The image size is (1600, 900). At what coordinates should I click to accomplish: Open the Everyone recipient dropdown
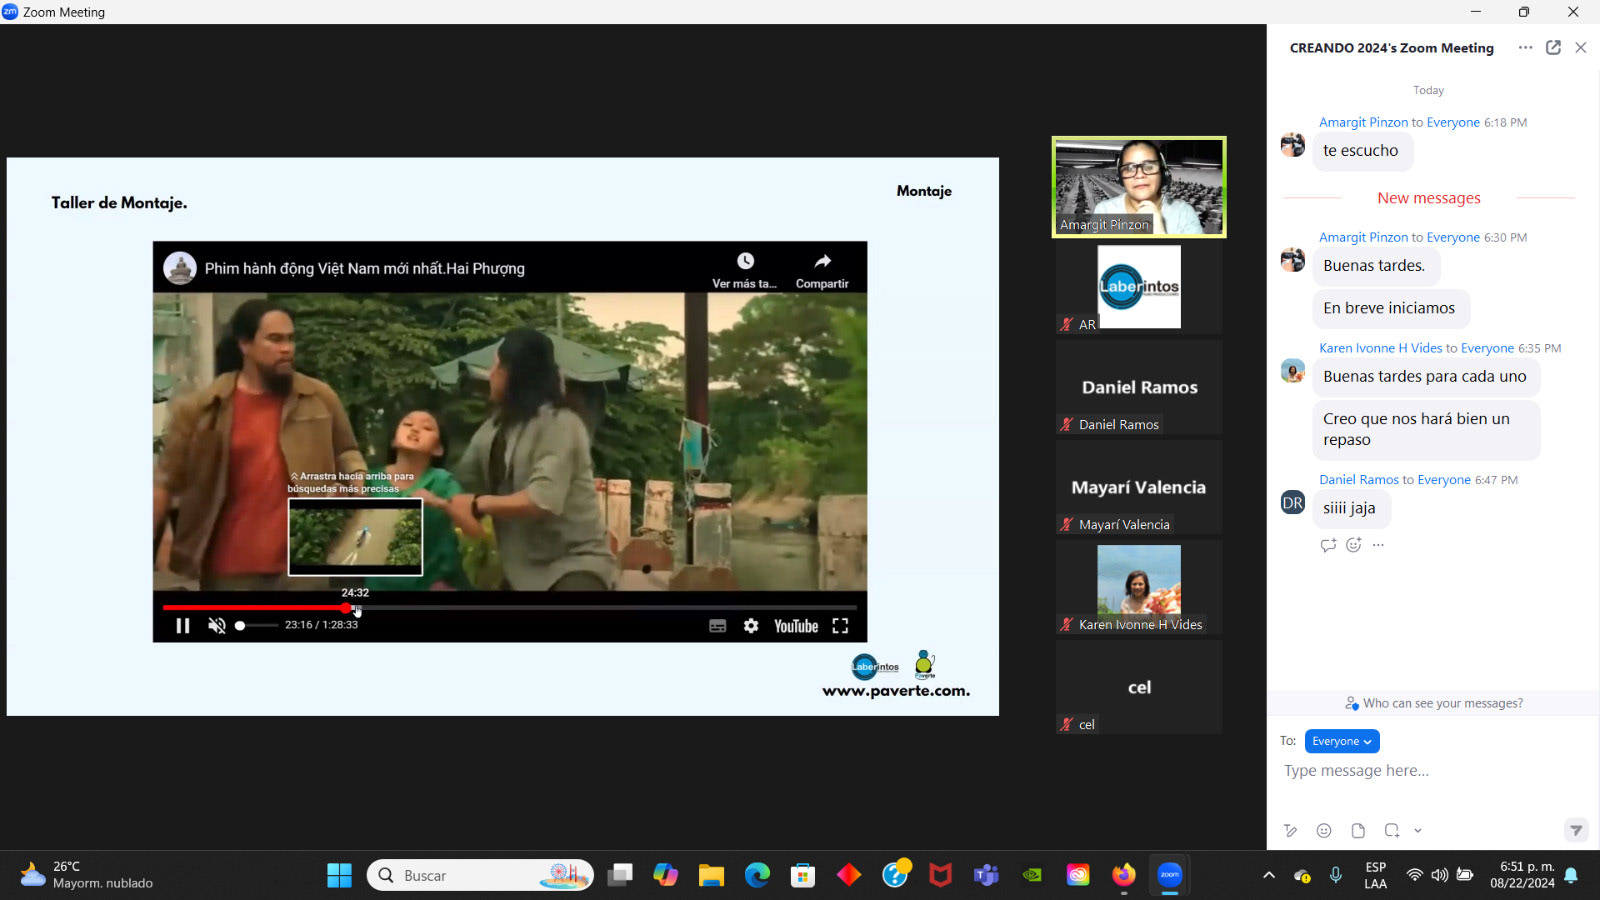click(x=1342, y=741)
